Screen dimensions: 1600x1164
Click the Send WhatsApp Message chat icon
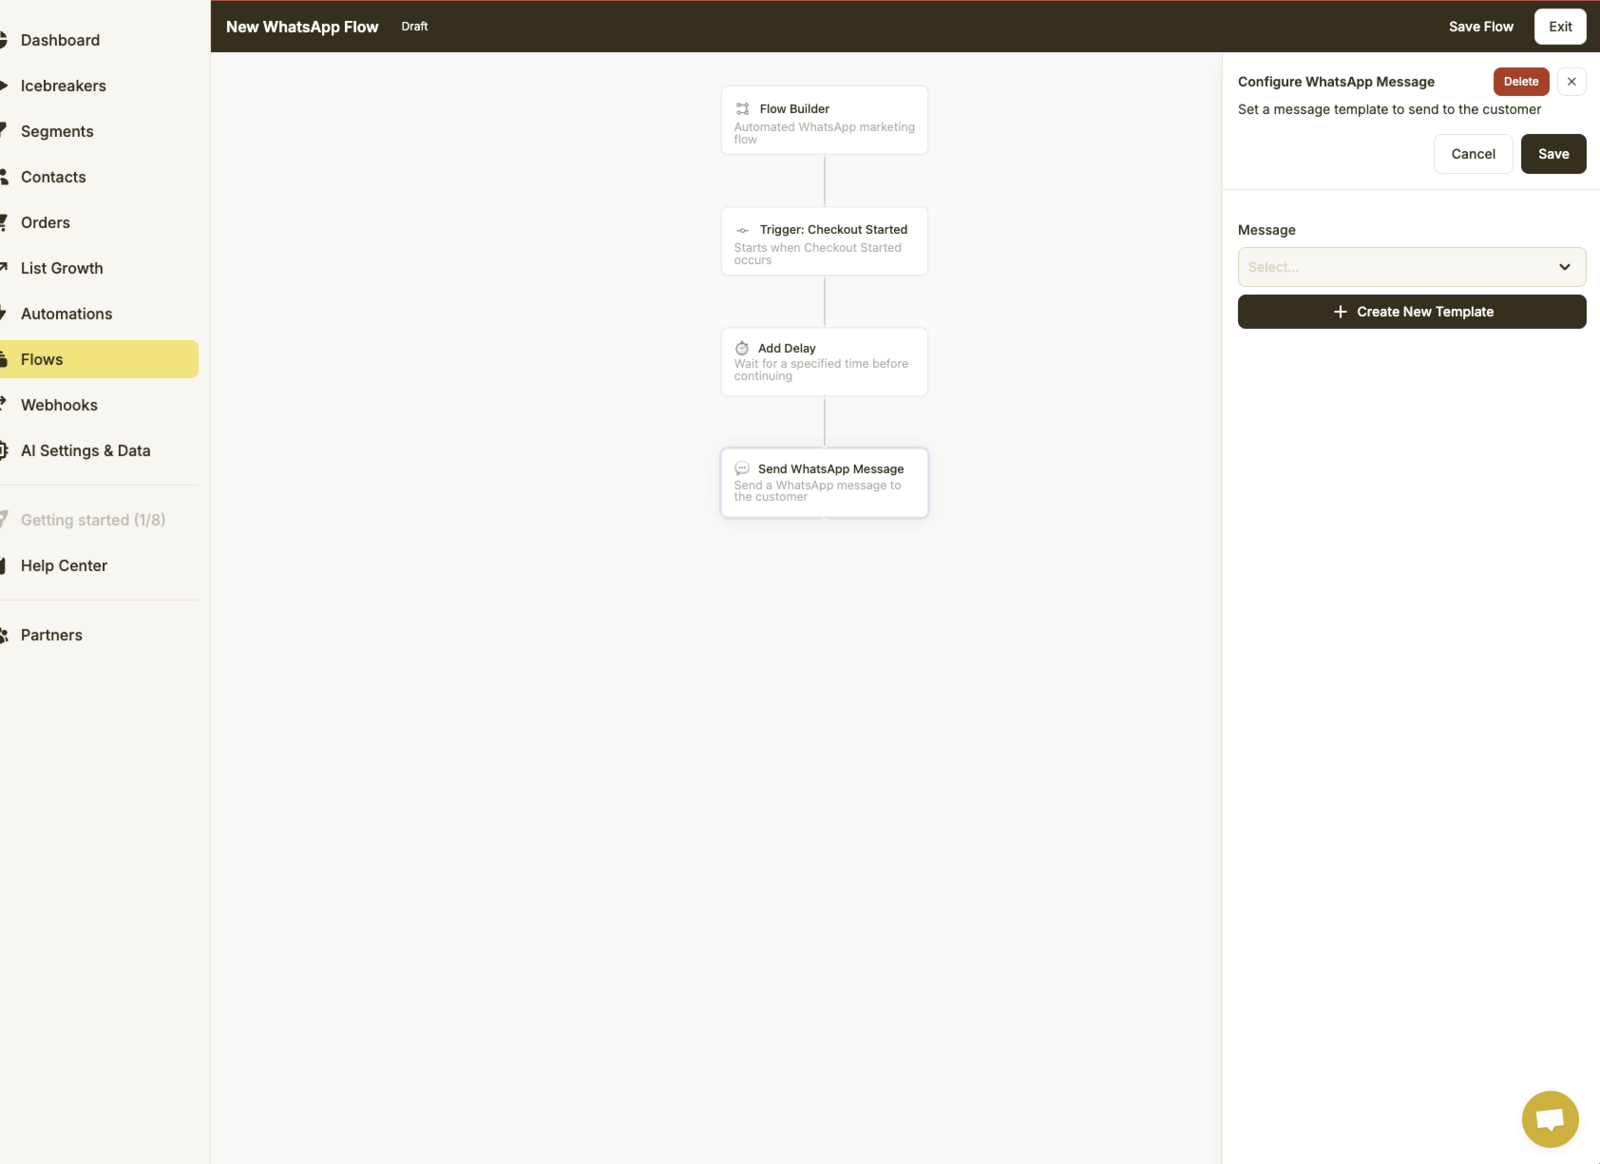click(x=742, y=469)
